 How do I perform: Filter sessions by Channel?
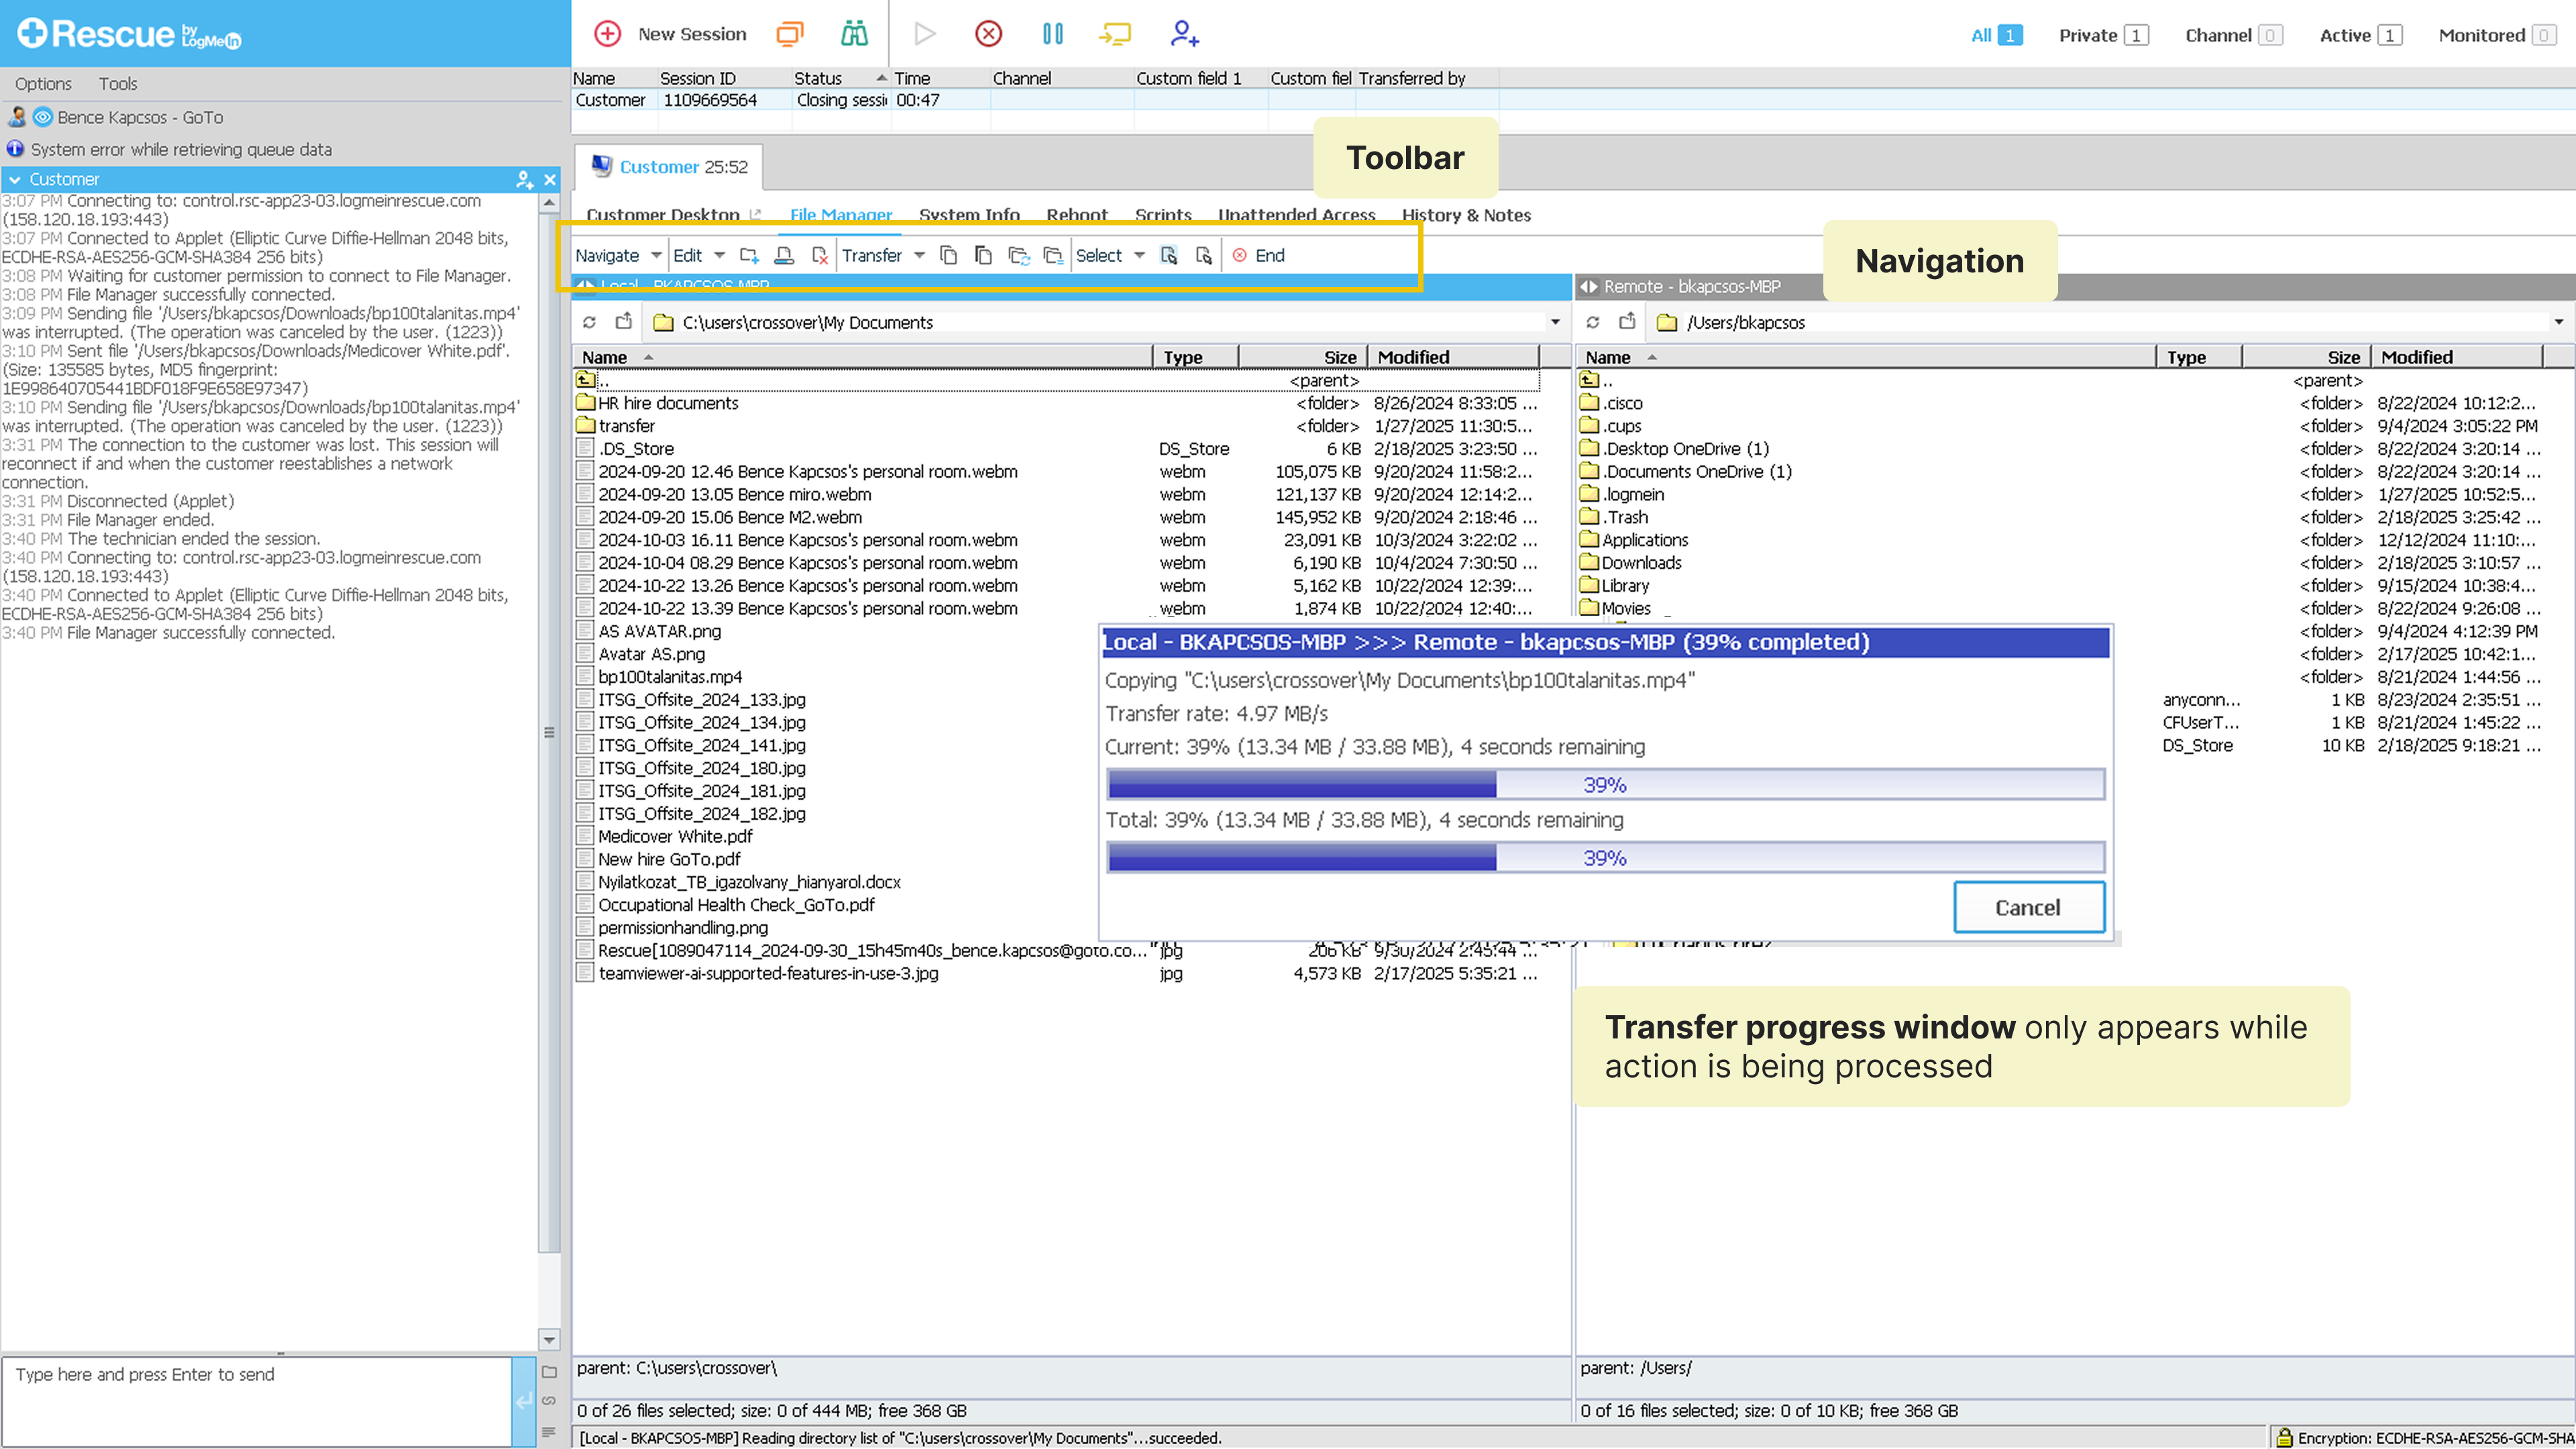pyautogui.click(x=2233, y=35)
